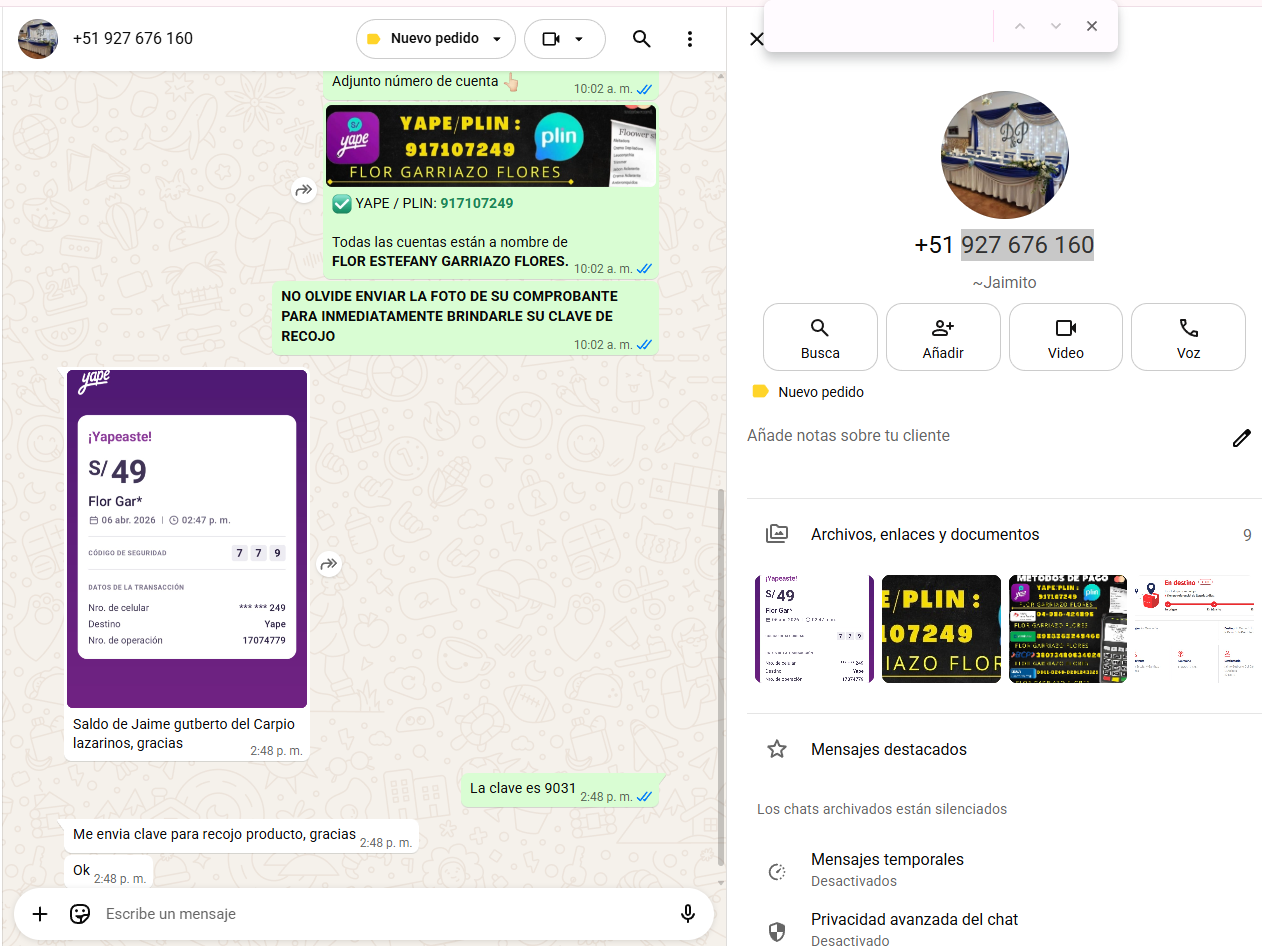Click the emoji sticker picker icon

coord(80,914)
